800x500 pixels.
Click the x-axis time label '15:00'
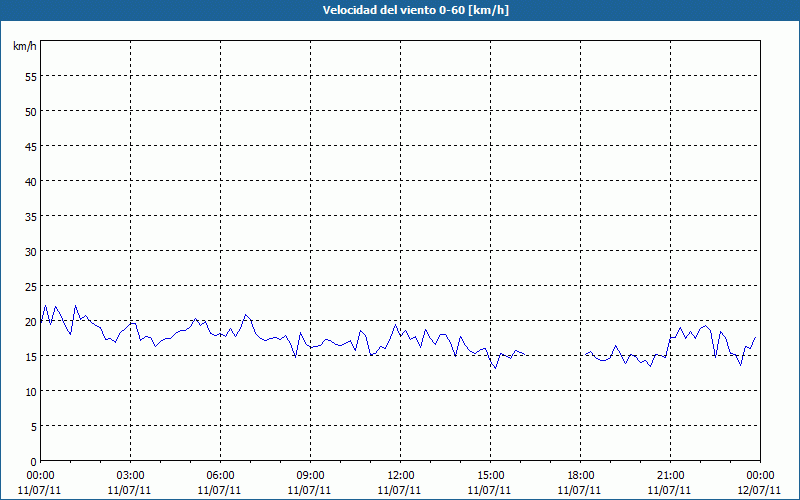490,476
